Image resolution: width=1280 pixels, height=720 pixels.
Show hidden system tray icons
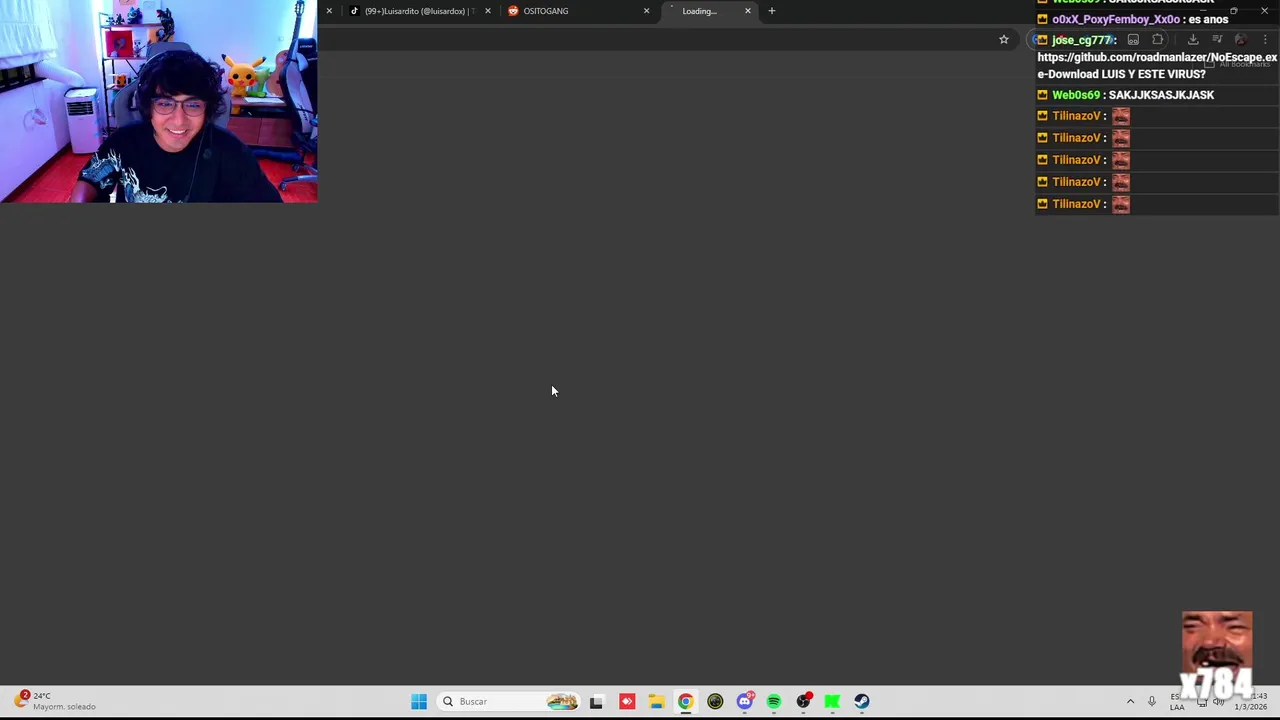pyautogui.click(x=1130, y=701)
